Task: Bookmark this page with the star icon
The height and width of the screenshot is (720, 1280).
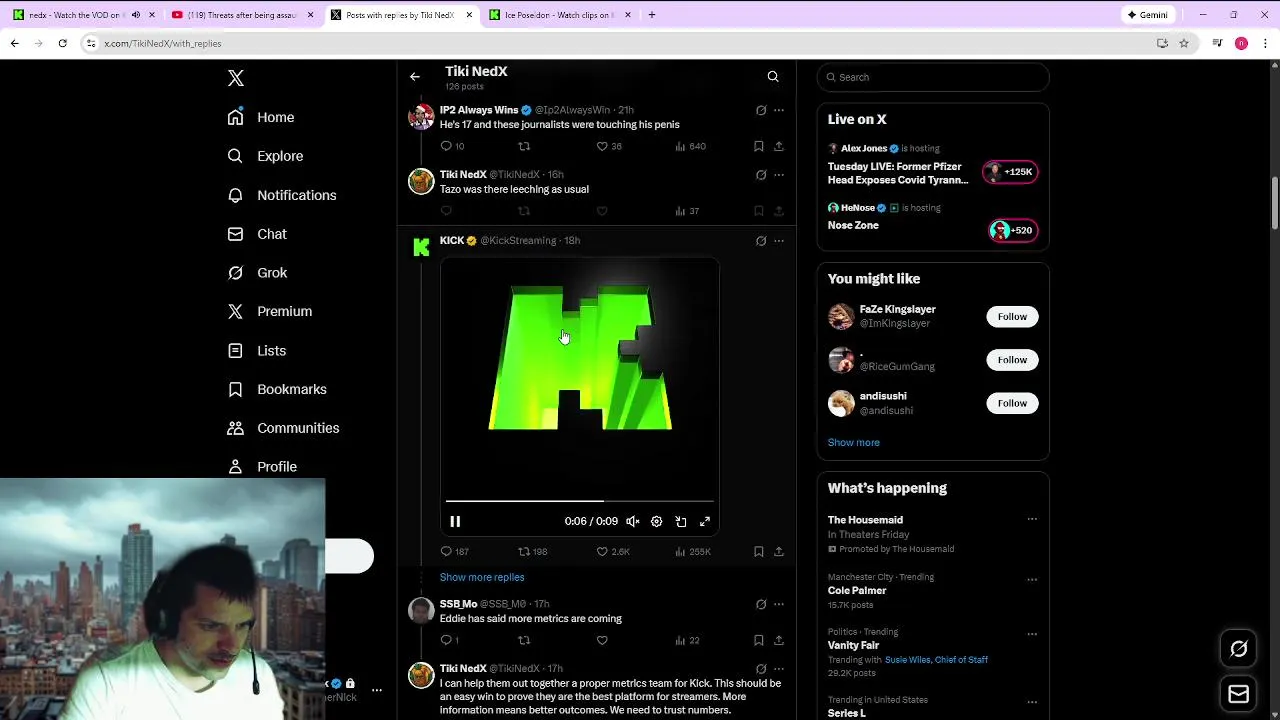Action: click(x=1184, y=43)
